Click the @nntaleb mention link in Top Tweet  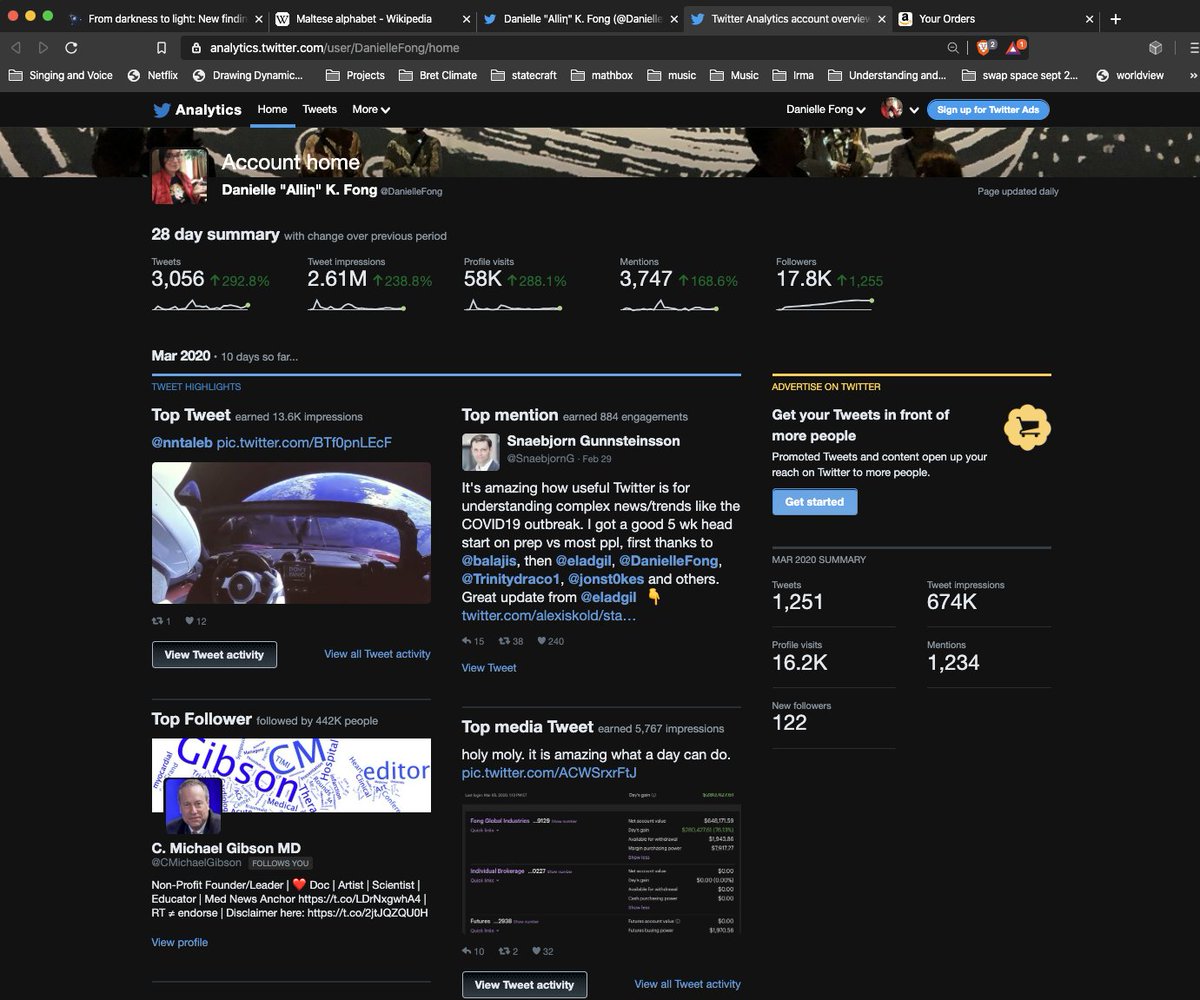pos(182,441)
